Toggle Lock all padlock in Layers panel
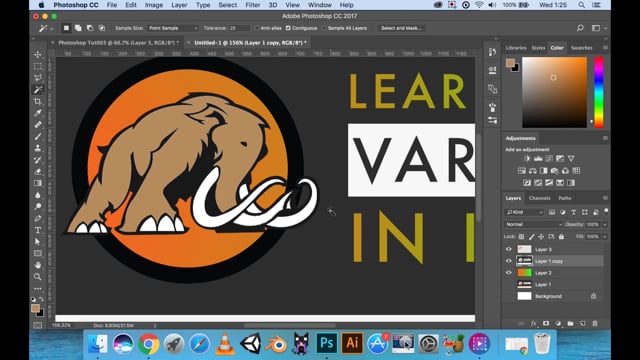This screenshot has width=640, height=360. [561, 236]
